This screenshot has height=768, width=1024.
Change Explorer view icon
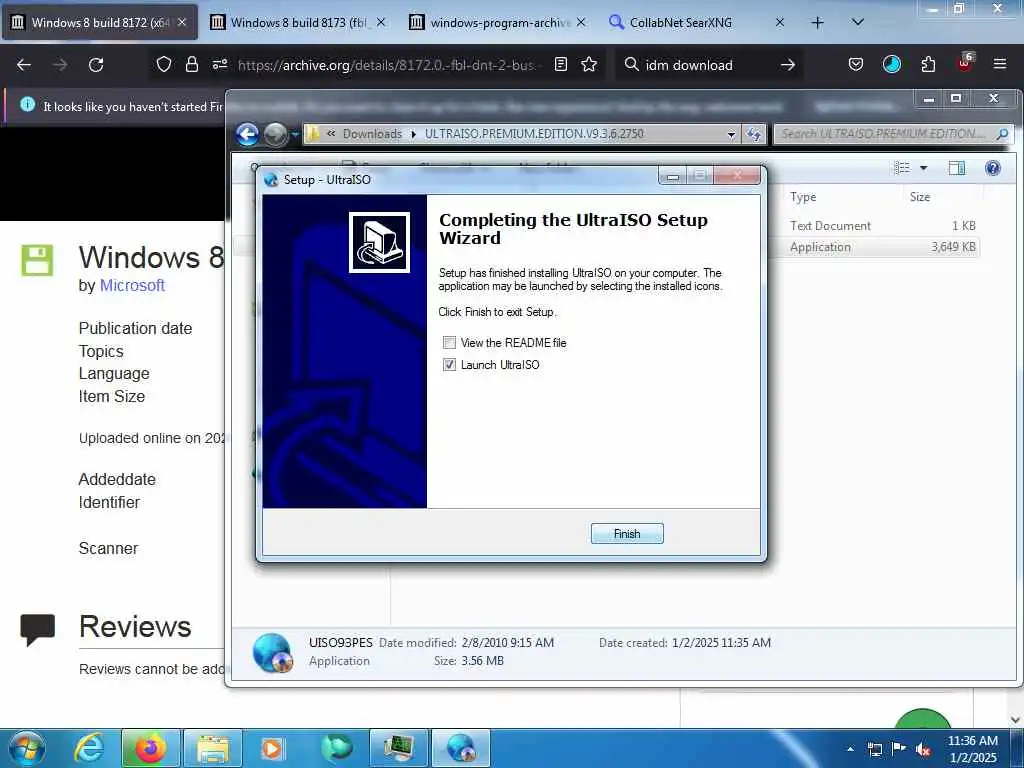[x=902, y=168]
